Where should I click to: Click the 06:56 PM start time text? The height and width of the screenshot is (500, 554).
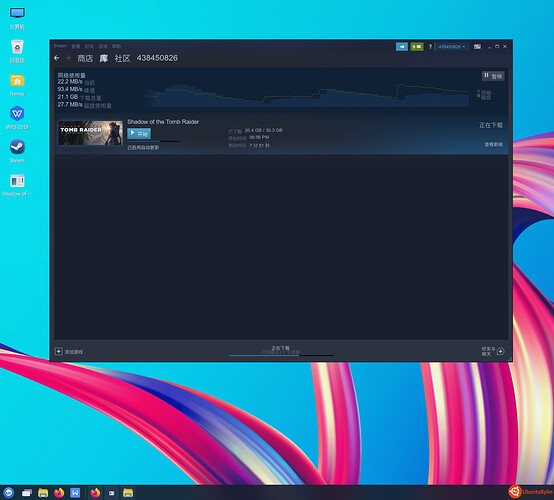(x=259, y=137)
